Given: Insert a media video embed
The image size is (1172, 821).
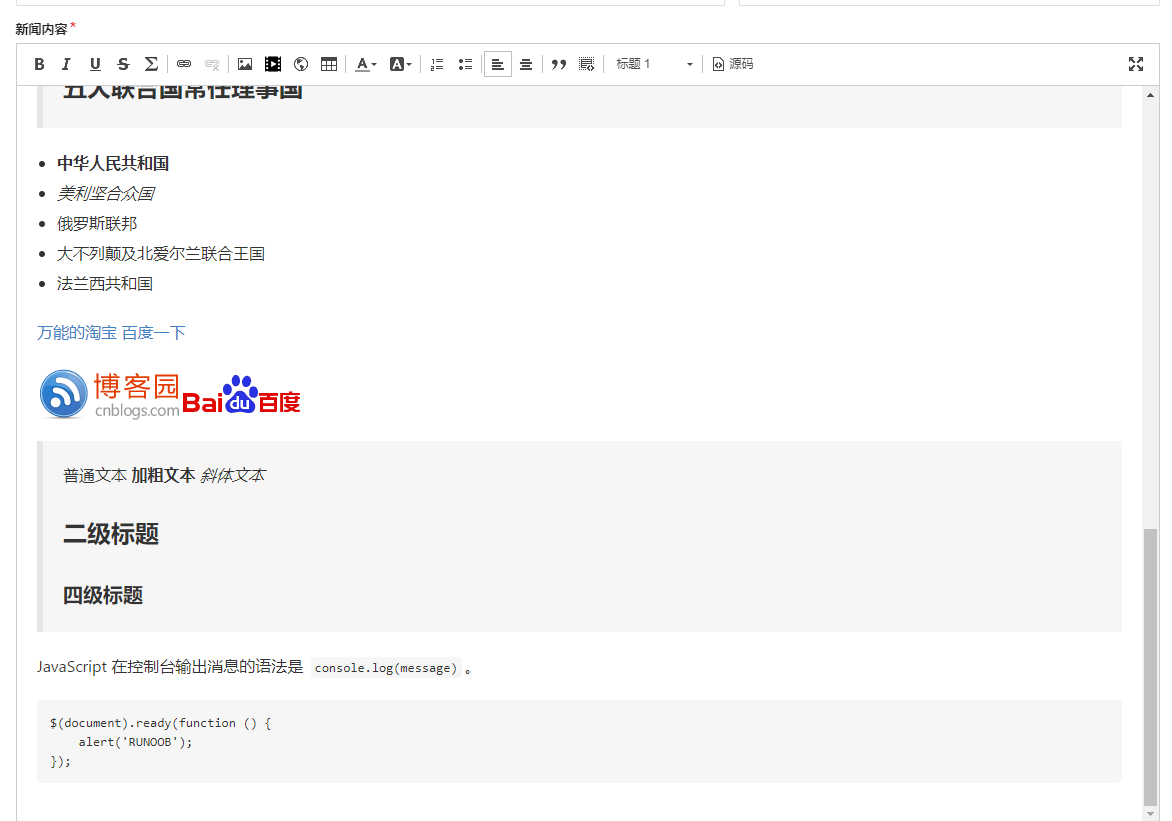Looking at the screenshot, I should click(273, 63).
